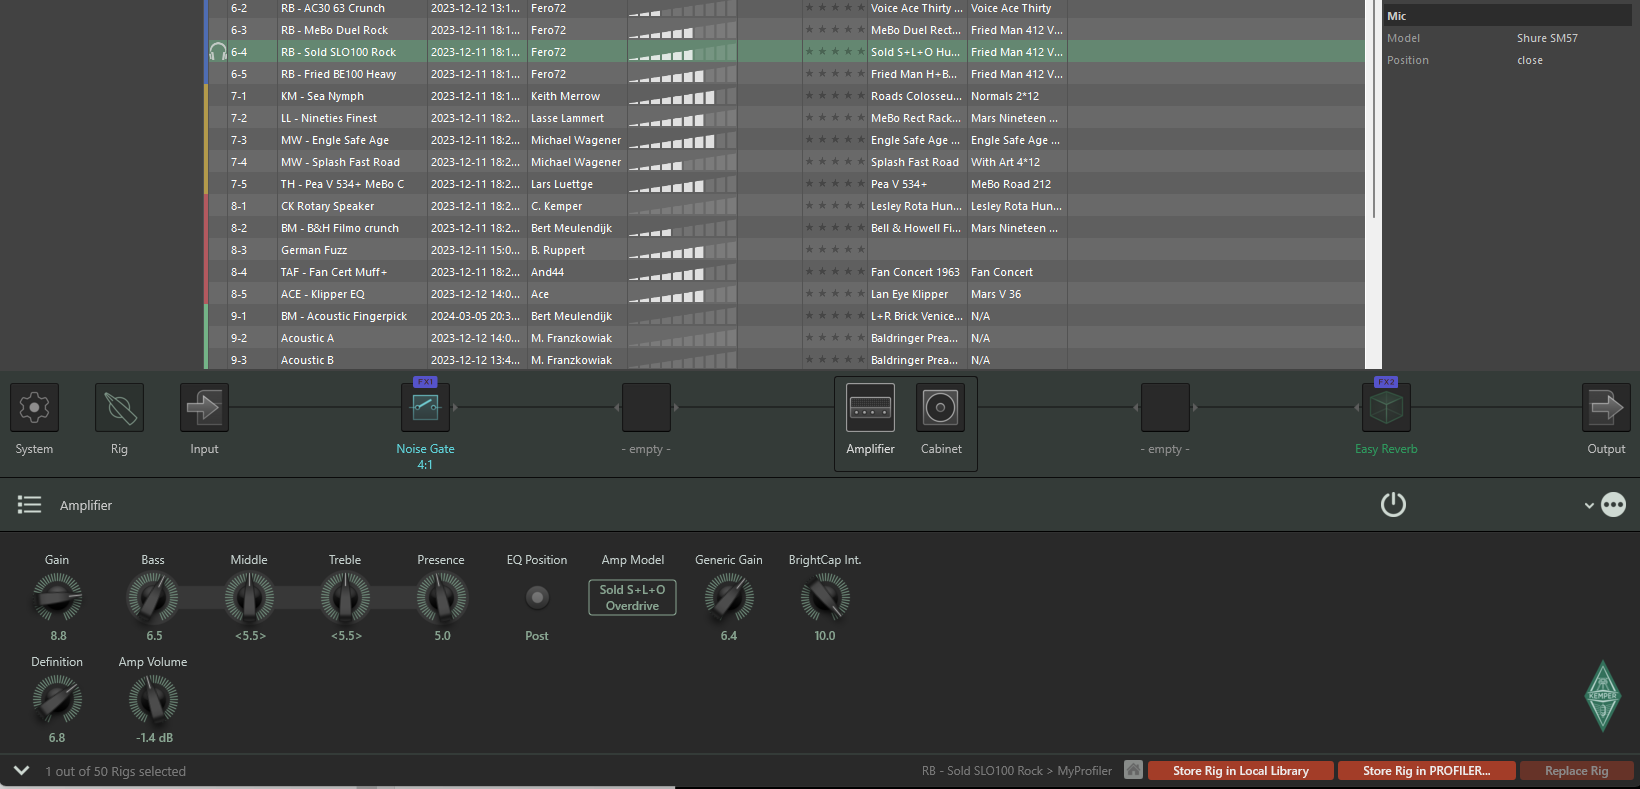Expand the Amplifier options chevron
1640x789 pixels.
point(1589,506)
